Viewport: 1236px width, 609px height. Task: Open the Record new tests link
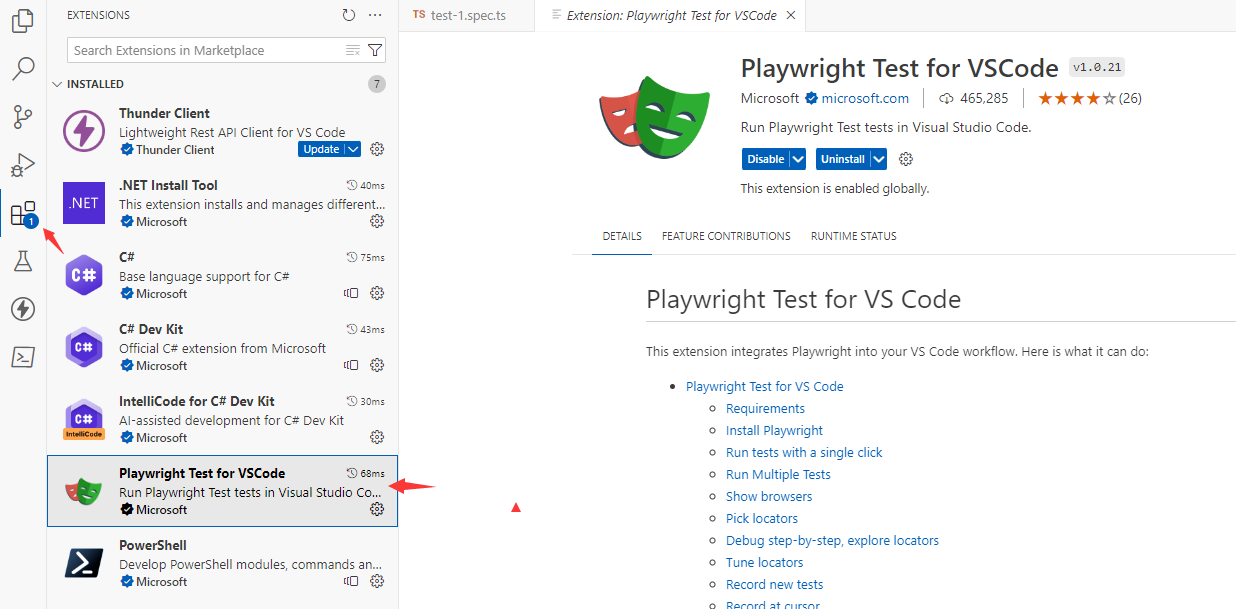click(x=775, y=584)
